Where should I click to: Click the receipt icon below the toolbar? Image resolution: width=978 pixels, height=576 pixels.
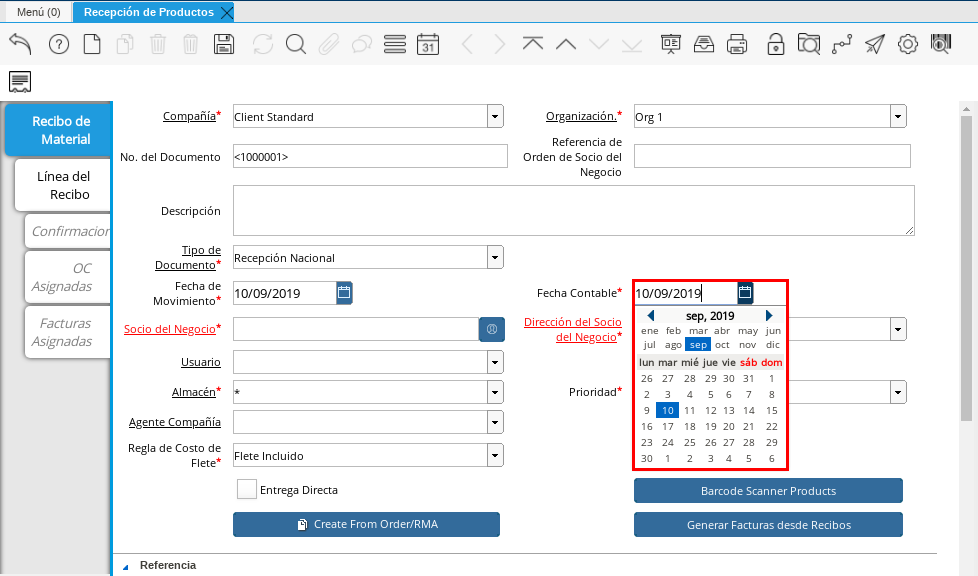(20, 82)
